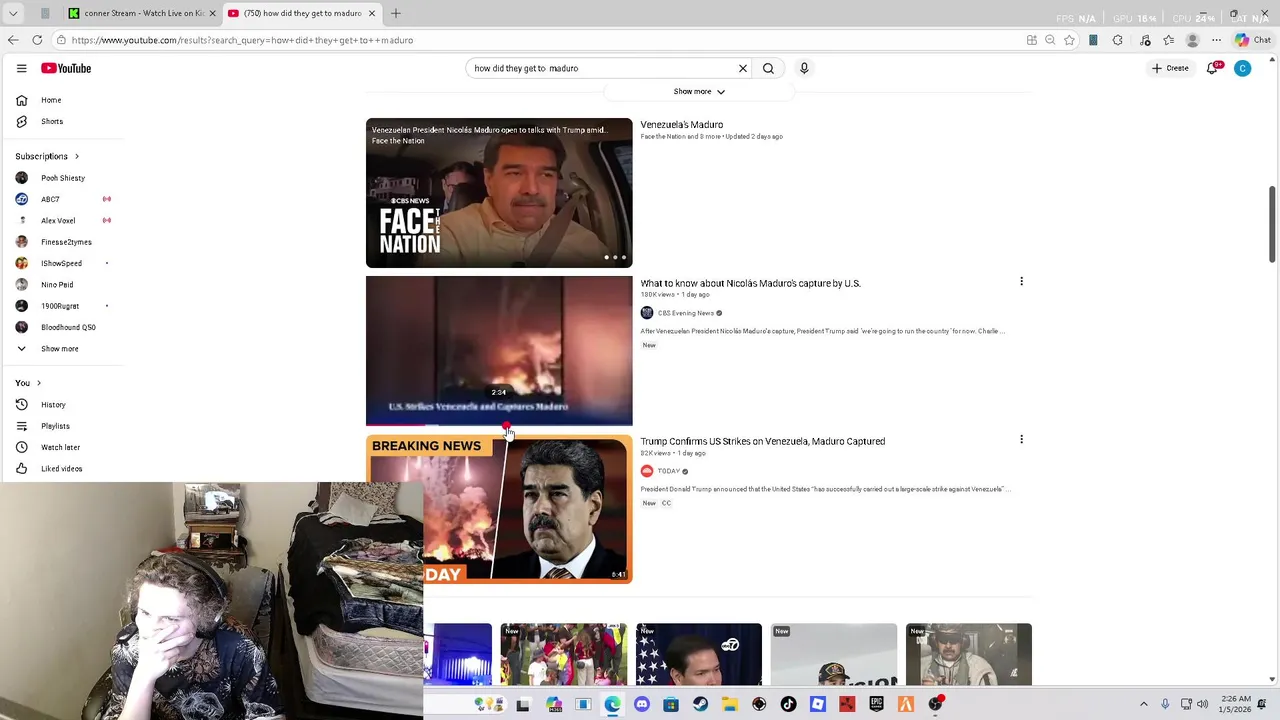
Task: Open the browser Extensions puzzle icon
Action: (1117, 40)
